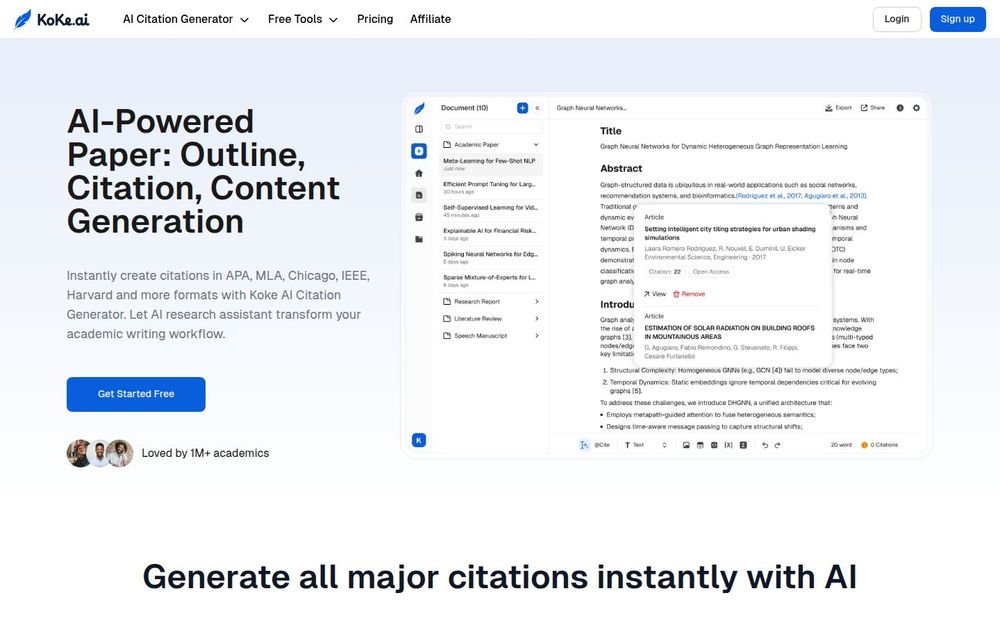
Task: Click the archive box sidebar icon
Action: coord(419,217)
